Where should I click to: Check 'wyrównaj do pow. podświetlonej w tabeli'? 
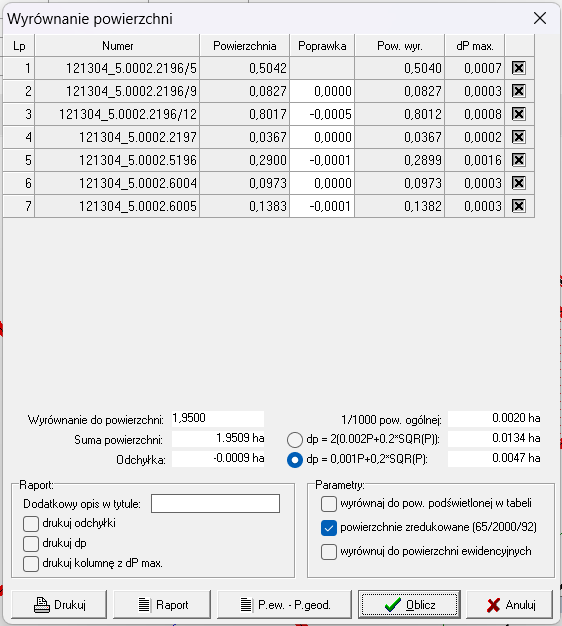pyautogui.click(x=328, y=504)
